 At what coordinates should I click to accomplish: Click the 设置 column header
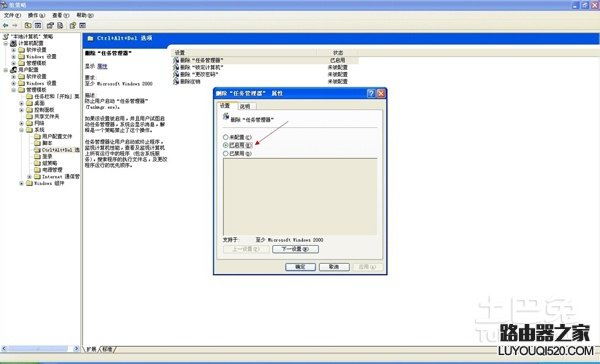[244, 52]
